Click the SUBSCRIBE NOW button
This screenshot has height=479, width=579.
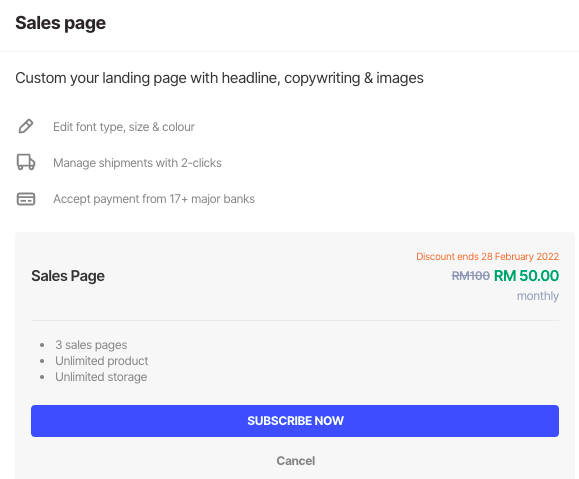pyautogui.click(x=295, y=421)
